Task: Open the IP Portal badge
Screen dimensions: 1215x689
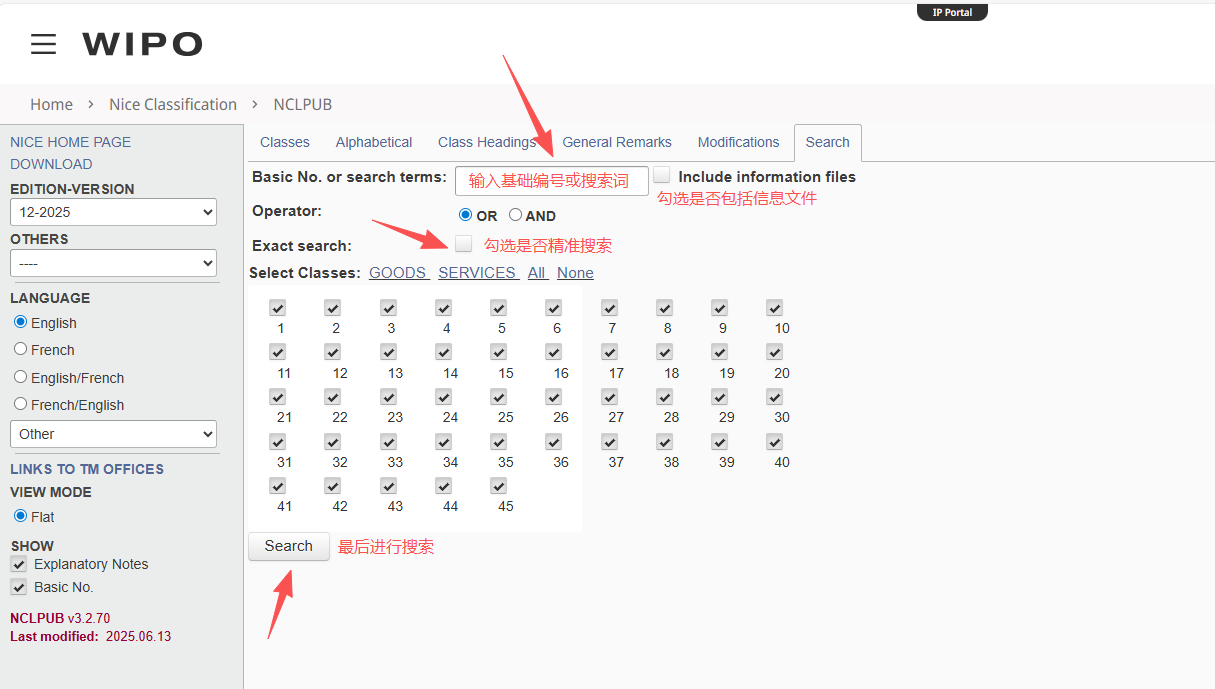Action: (952, 12)
